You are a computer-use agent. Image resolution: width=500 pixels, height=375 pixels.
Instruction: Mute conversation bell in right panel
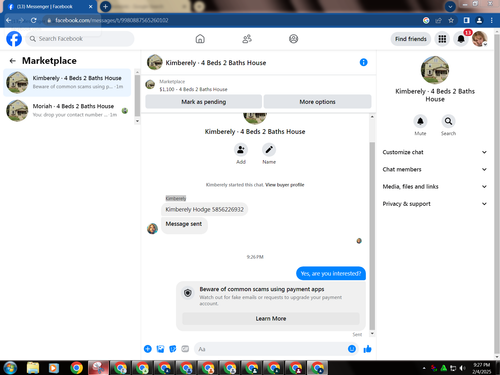point(420,121)
